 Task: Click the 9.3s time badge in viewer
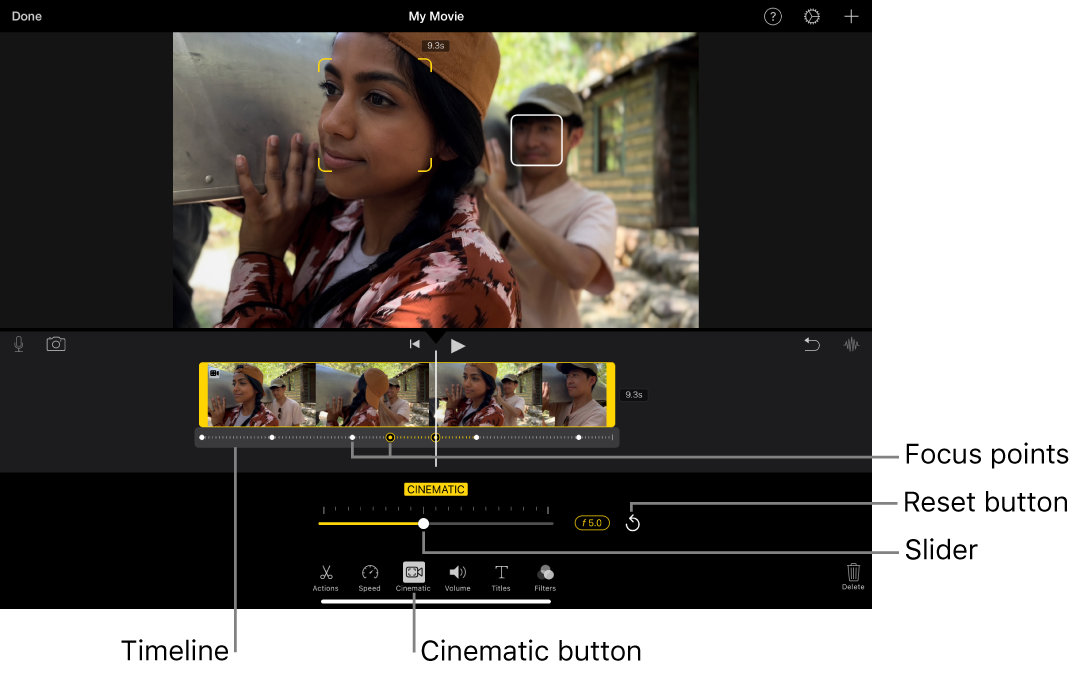[436, 45]
